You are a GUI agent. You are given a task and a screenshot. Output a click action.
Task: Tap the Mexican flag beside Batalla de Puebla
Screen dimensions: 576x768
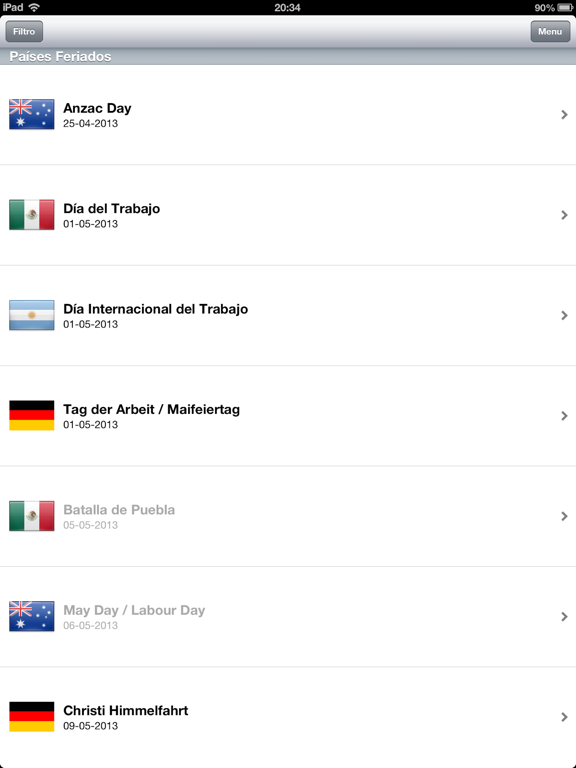click(32, 516)
